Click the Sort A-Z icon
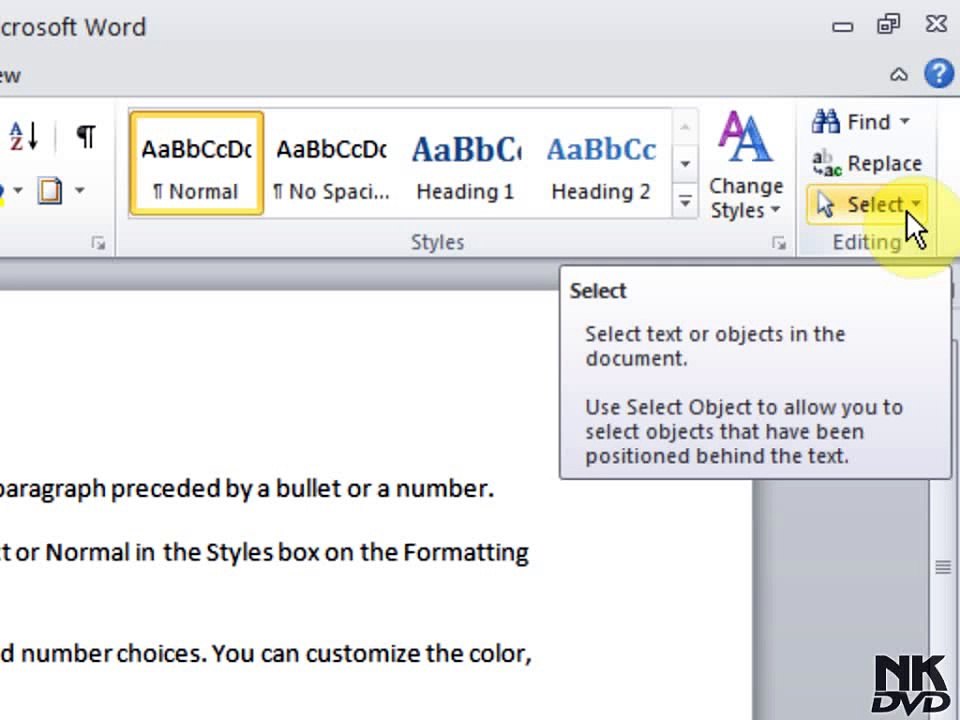960x720 pixels. tap(24, 135)
